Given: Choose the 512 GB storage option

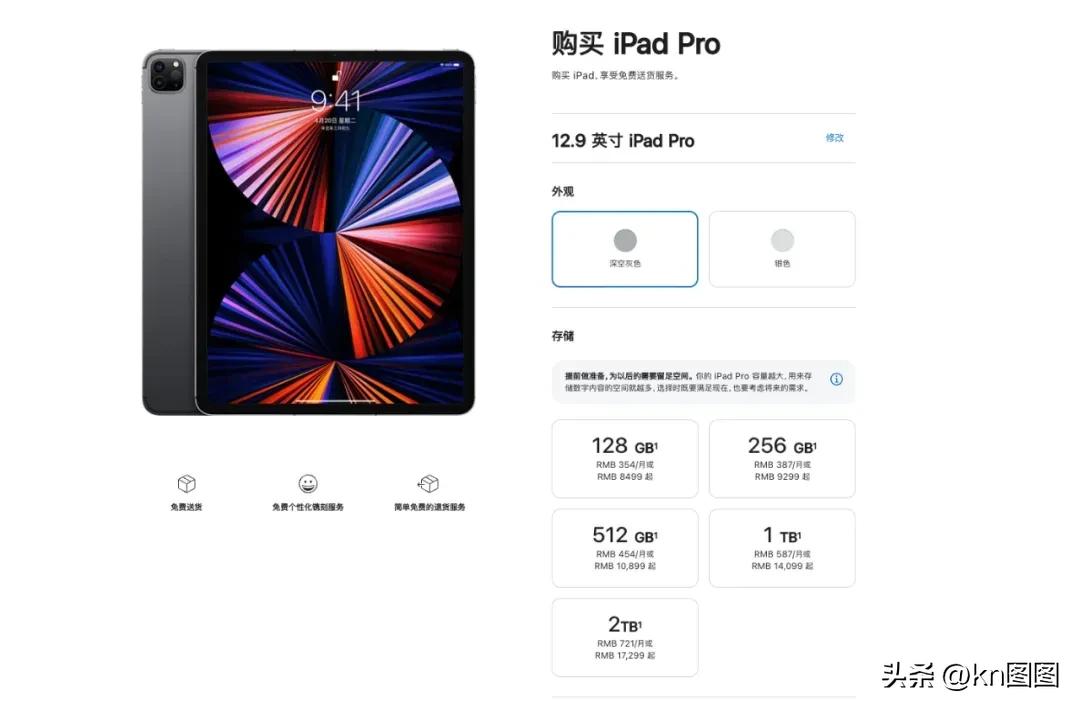Looking at the screenshot, I should (x=625, y=548).
